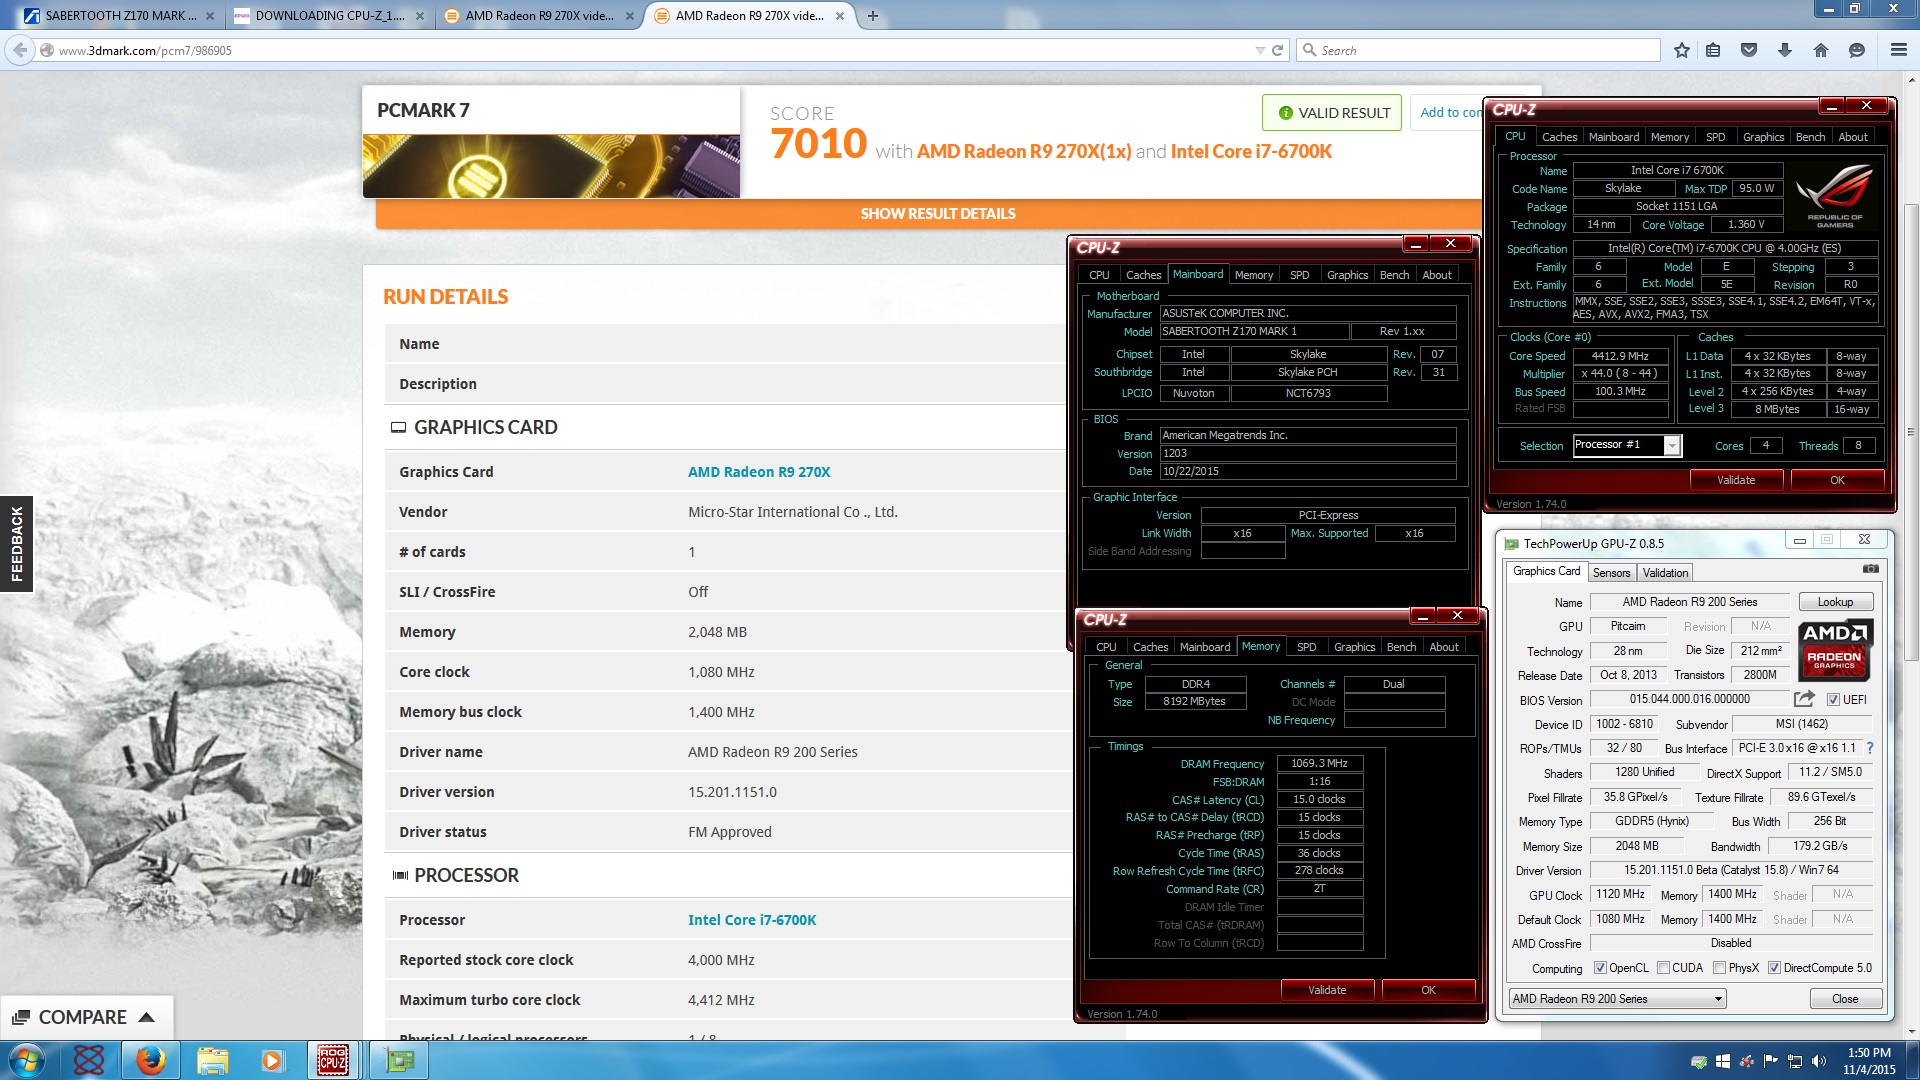
Task: Show bookmarks list icon in Firefox toolbar
Action: [1713, 50]
